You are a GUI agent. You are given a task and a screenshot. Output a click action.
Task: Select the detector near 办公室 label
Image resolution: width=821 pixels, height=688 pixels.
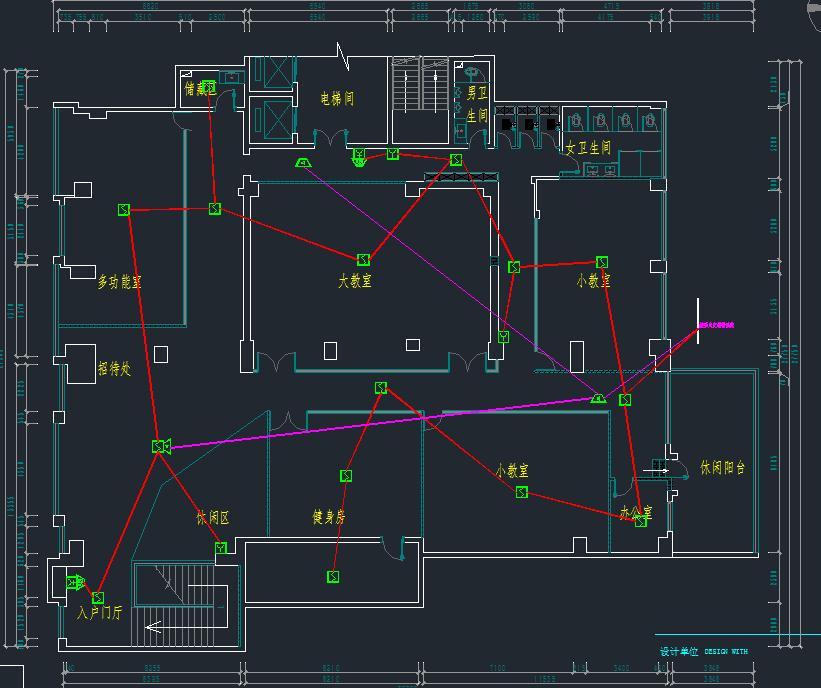[641, 521]
